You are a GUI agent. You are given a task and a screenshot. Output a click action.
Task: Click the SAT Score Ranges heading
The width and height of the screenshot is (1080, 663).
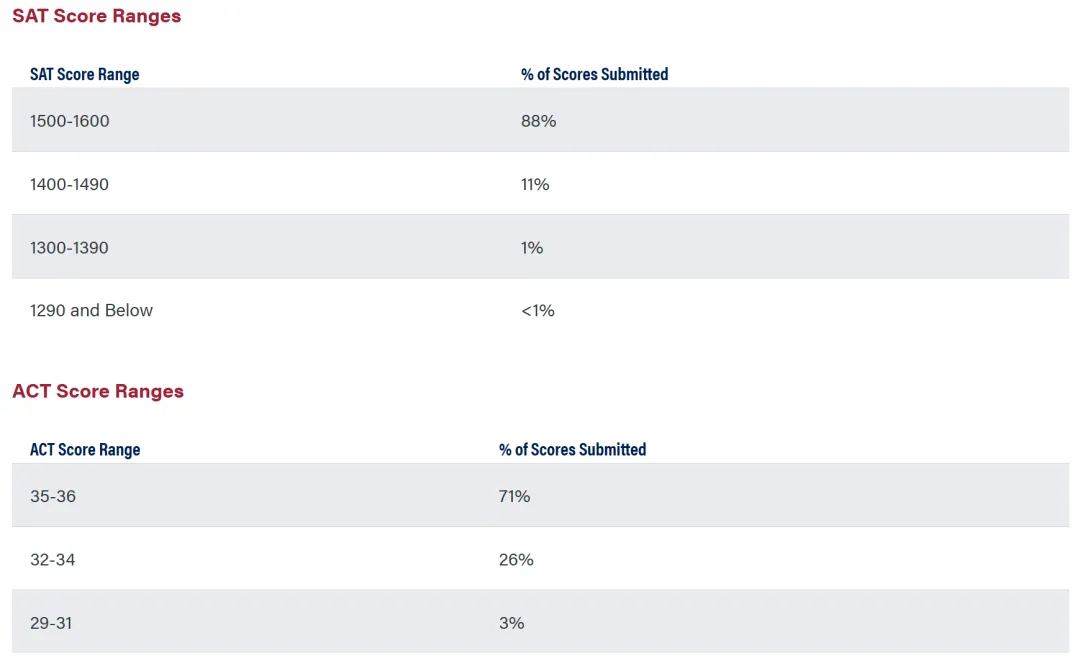click(x=96, y=16)
